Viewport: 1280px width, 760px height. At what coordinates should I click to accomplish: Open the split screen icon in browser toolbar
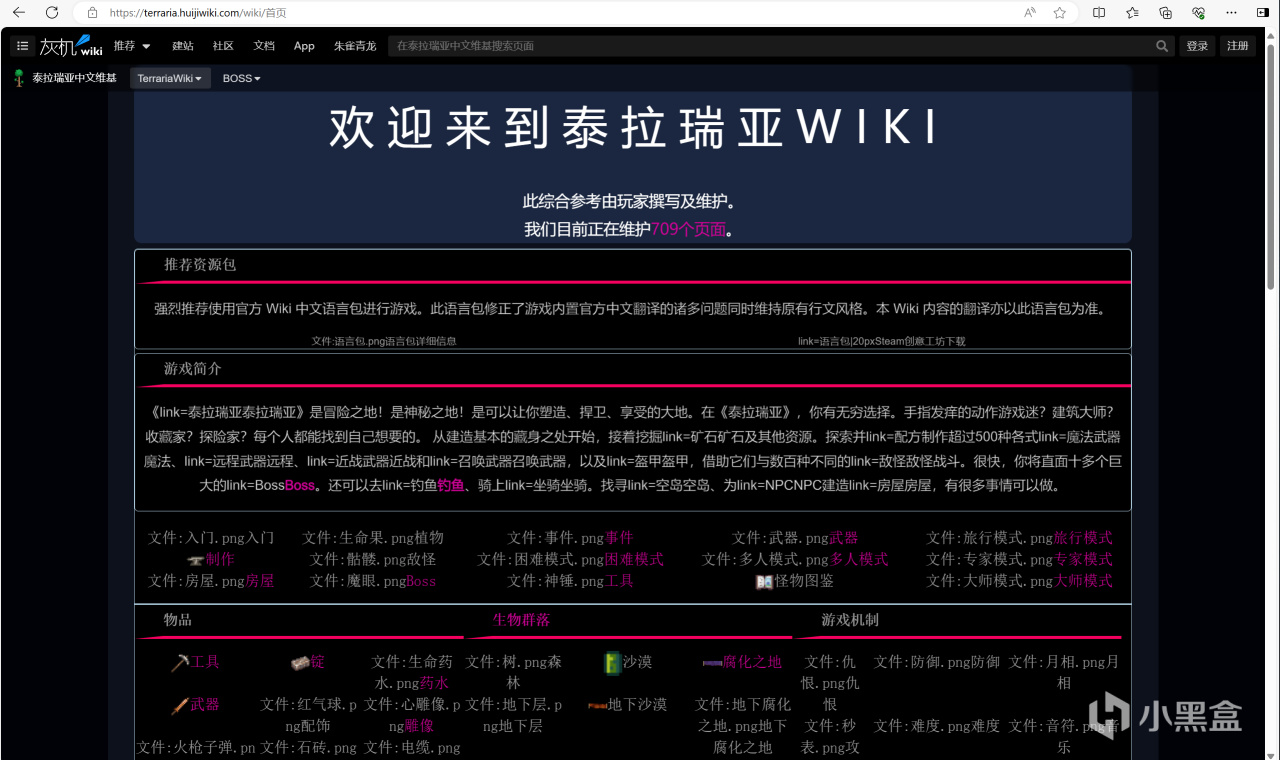[1099, 13]
